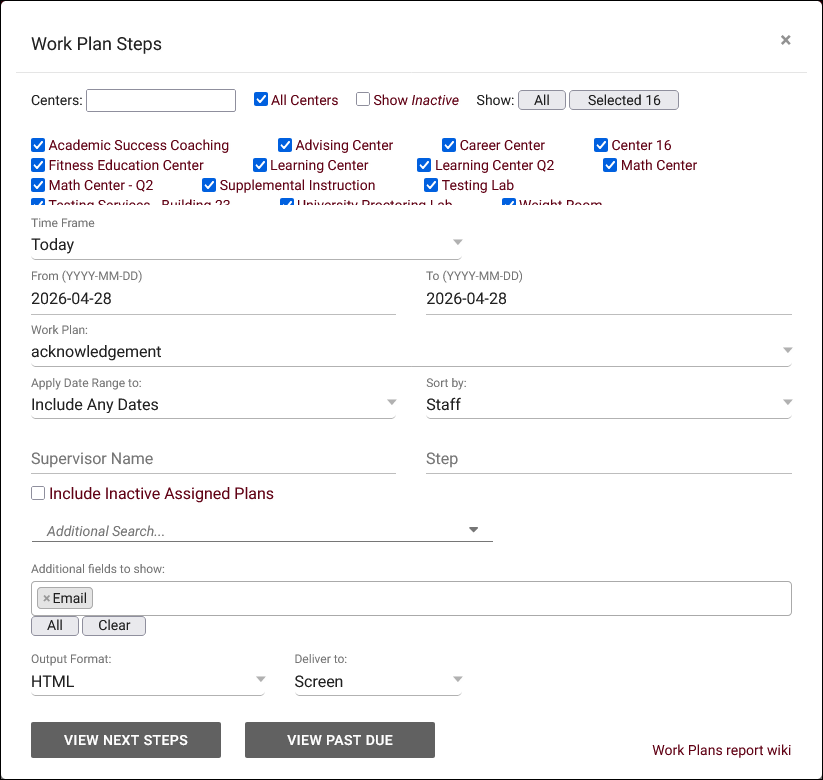
Task: Uncheck the Career Center checkbox
Action: click(449, 145)
